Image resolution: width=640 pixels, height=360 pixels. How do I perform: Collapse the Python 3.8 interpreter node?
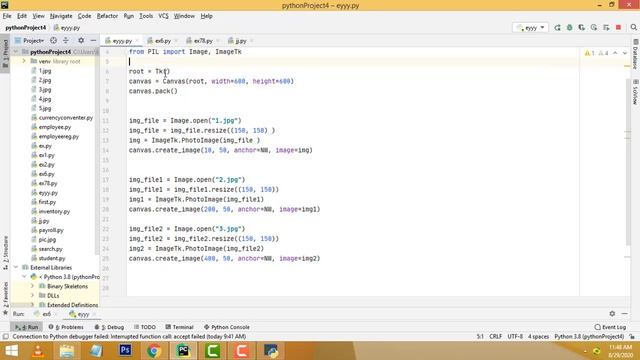pos(24,277)
